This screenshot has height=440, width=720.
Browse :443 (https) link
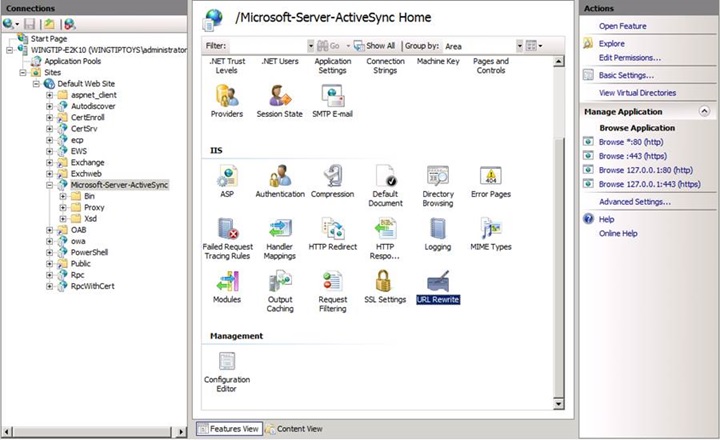[633, 156]
